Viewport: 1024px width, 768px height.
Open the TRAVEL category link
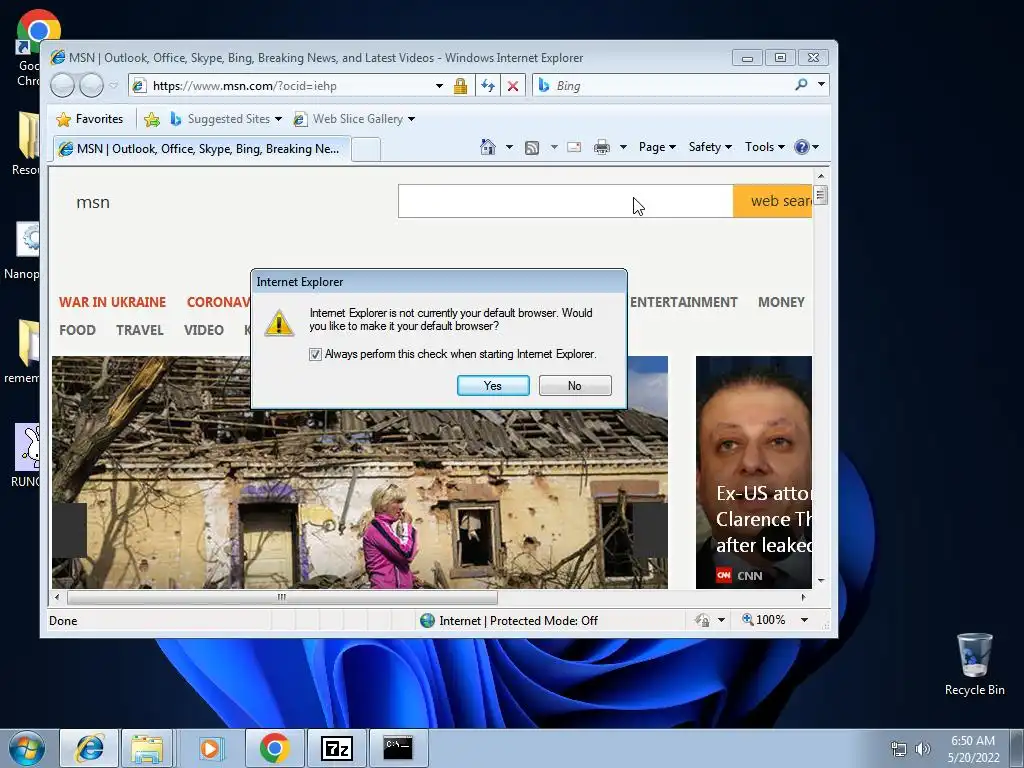[x=140, y=330]
